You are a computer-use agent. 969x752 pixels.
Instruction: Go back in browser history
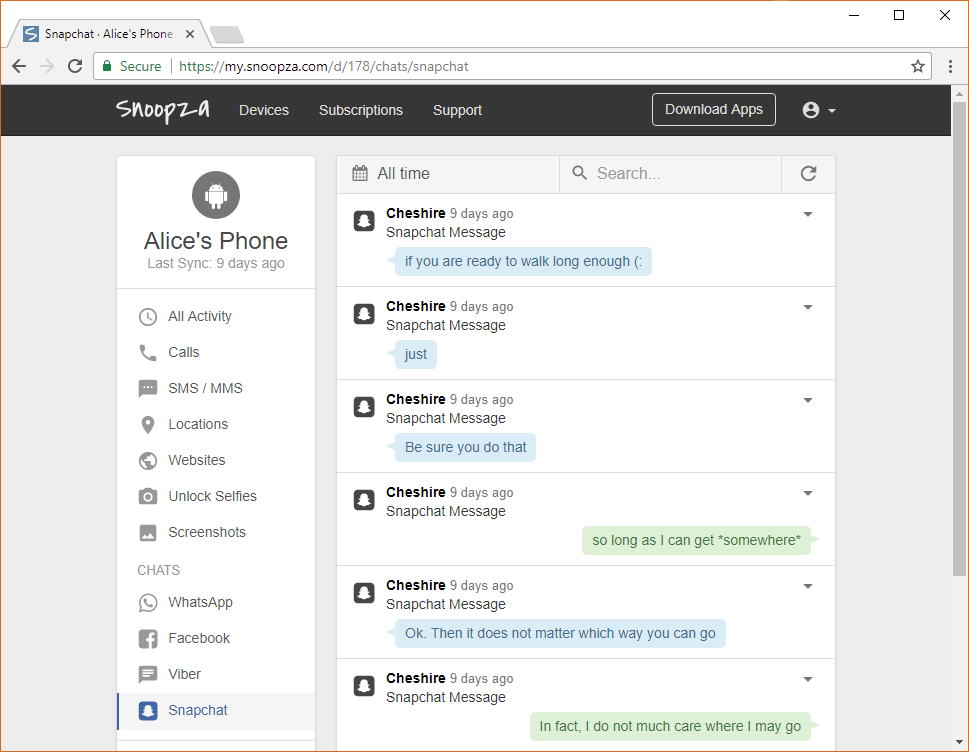tap(19, 66)
